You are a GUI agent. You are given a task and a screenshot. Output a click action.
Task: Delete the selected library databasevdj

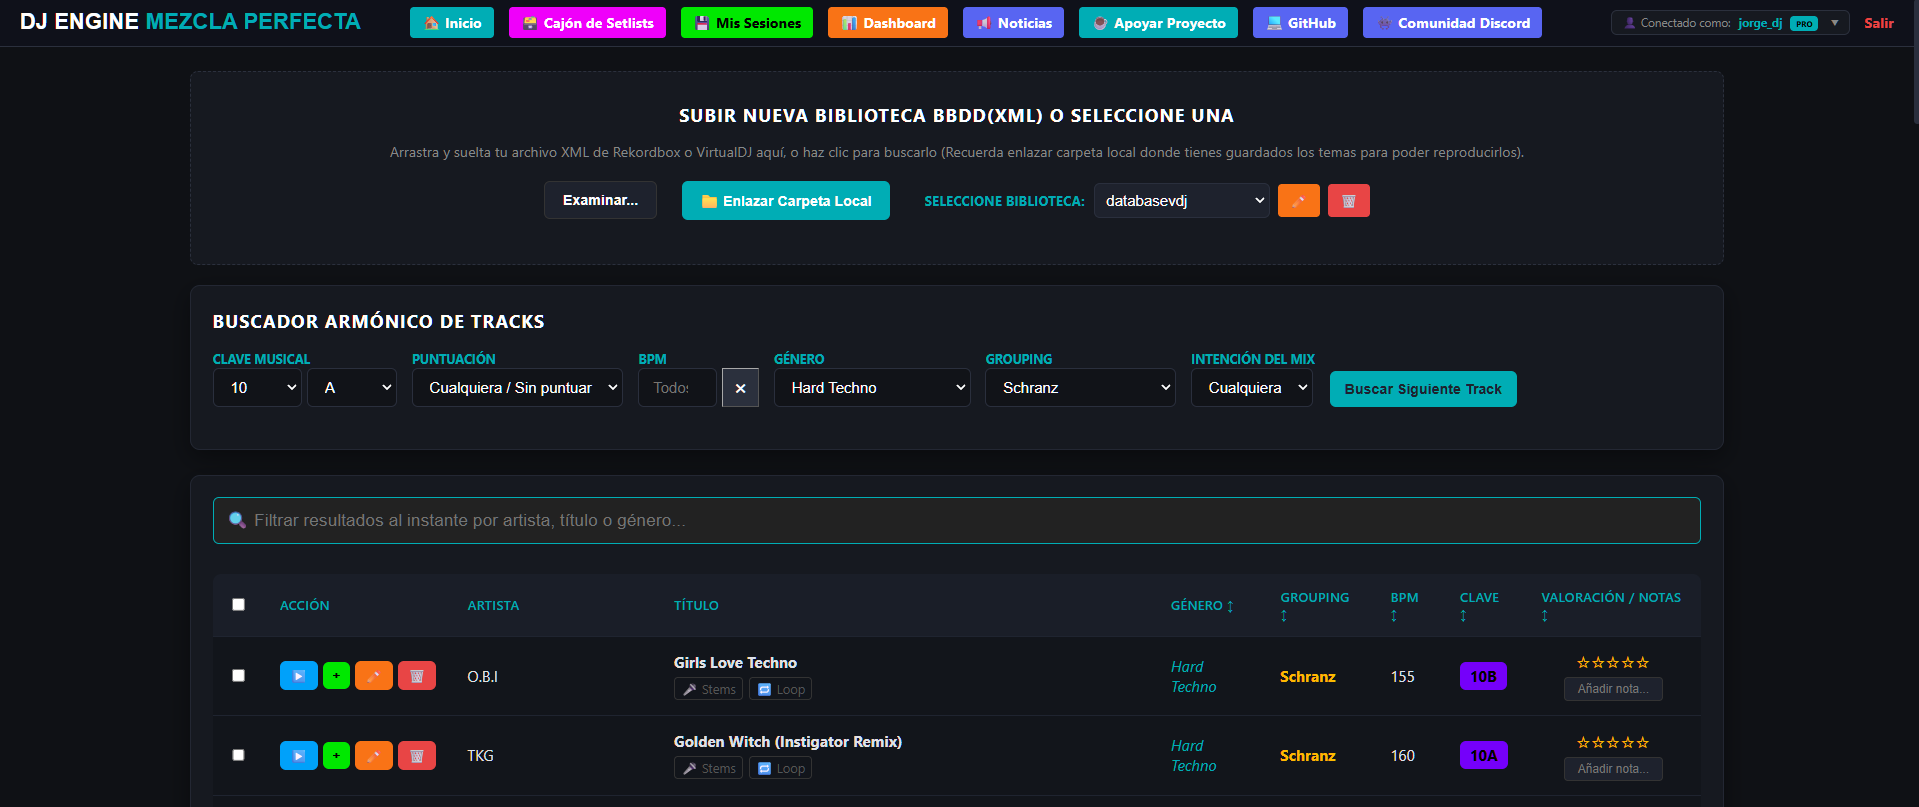click(1348, 201)
